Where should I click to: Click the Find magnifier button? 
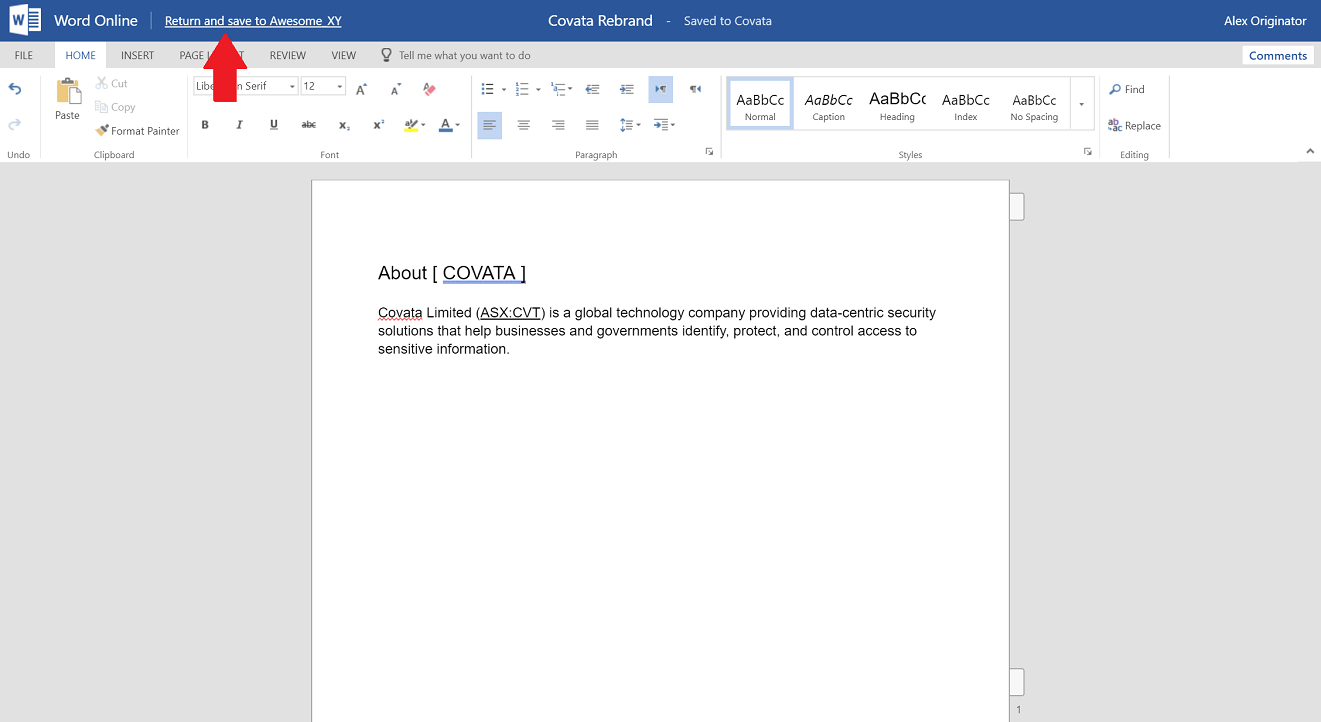[1127, 89]
